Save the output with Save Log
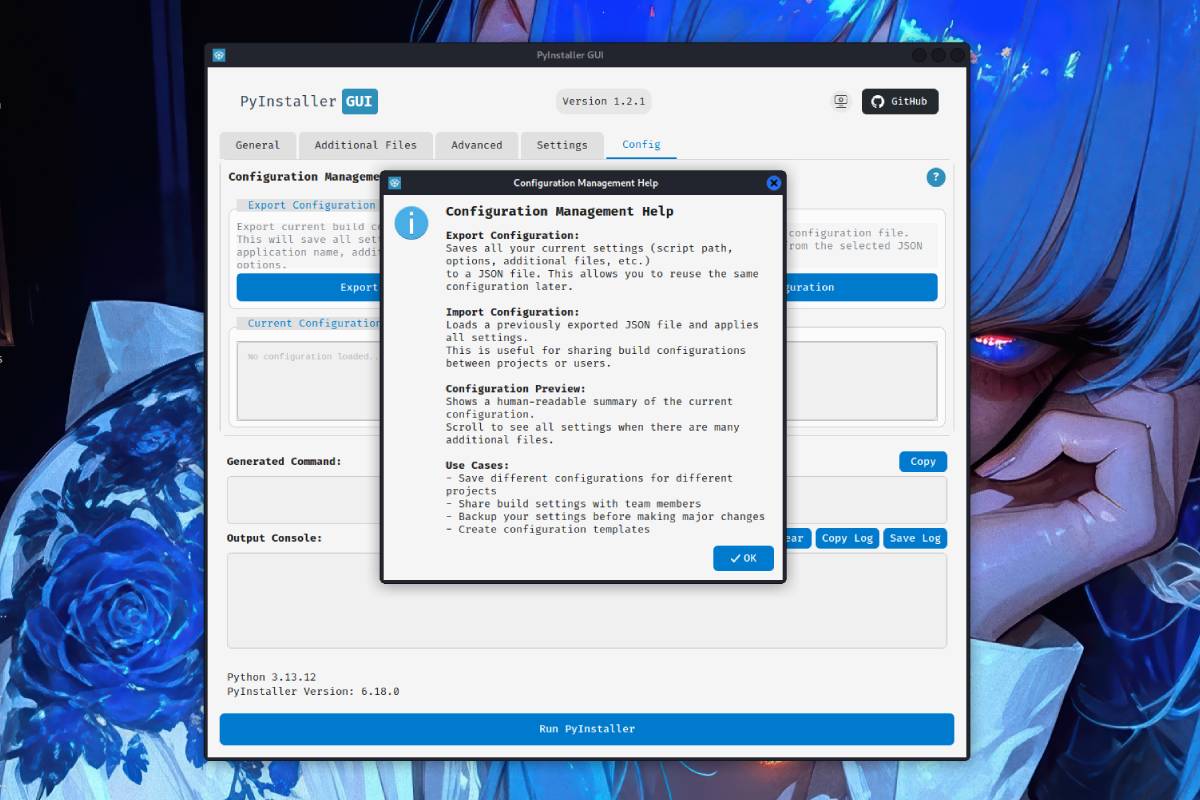1200x800 pixels. tap(915, 538)
